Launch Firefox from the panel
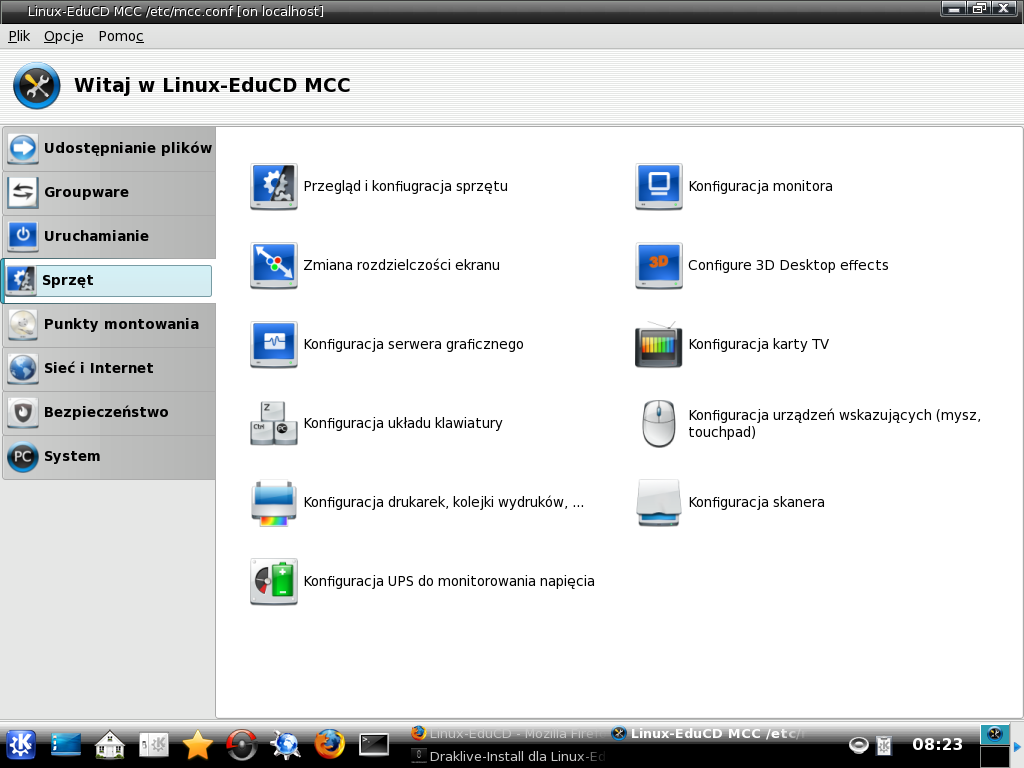 pyautogui.click(x=329, y=744)
